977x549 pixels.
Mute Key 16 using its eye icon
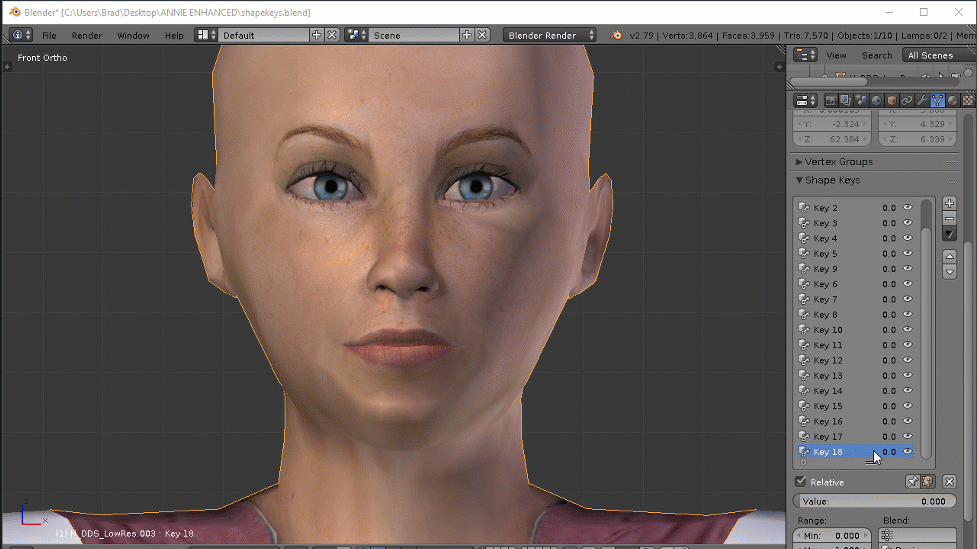[907, 421]
